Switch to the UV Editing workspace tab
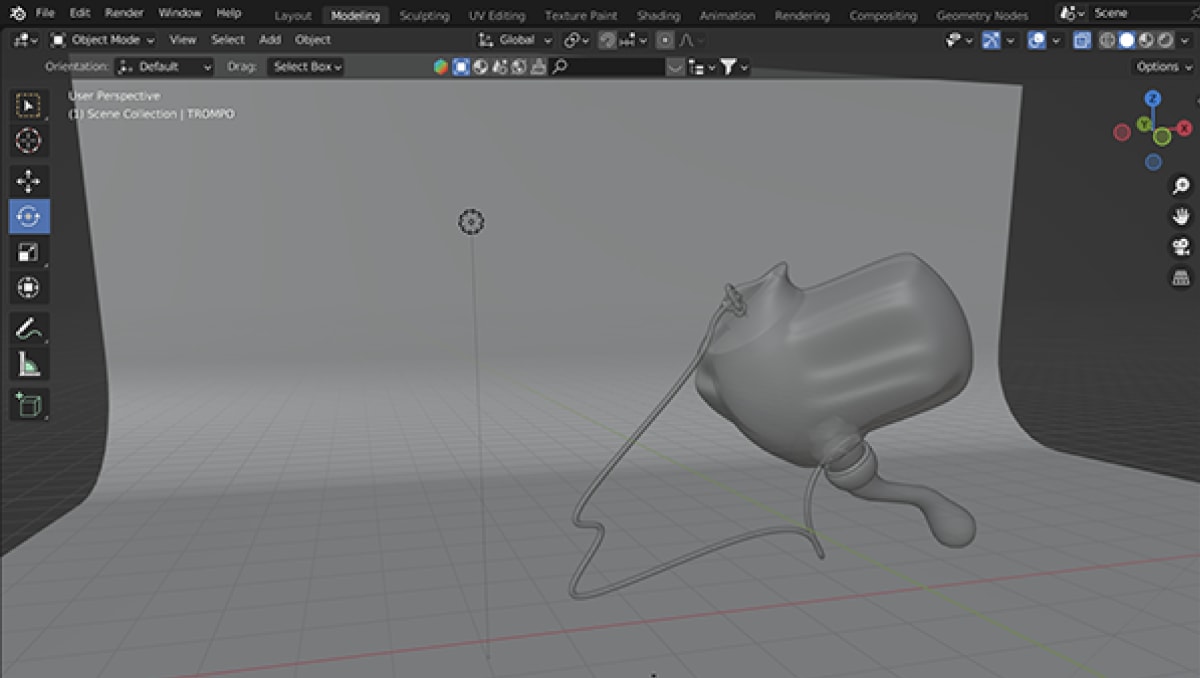This screenshot has width=1200, height=678. (x=497, y=16)
